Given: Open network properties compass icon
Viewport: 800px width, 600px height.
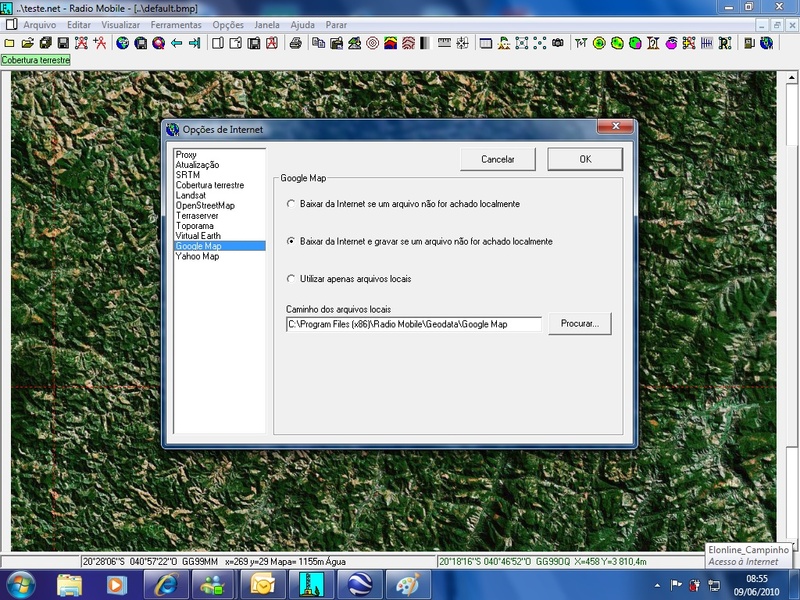Looking at the screenshot, I should [82, 43].
